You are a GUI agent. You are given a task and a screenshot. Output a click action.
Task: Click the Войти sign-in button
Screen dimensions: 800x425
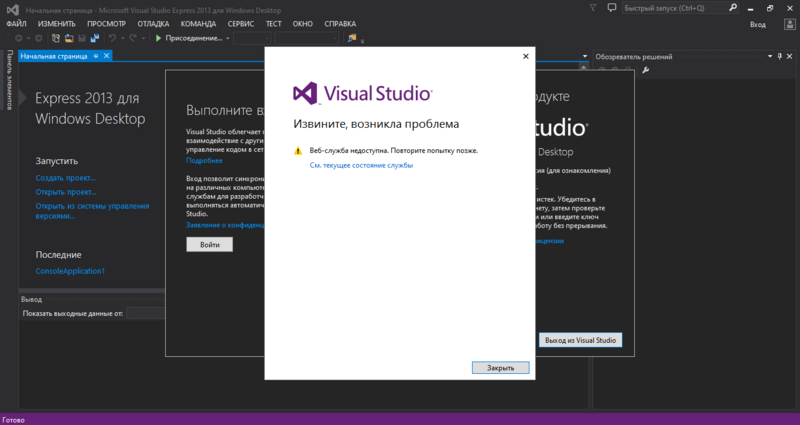click(209, 244)
